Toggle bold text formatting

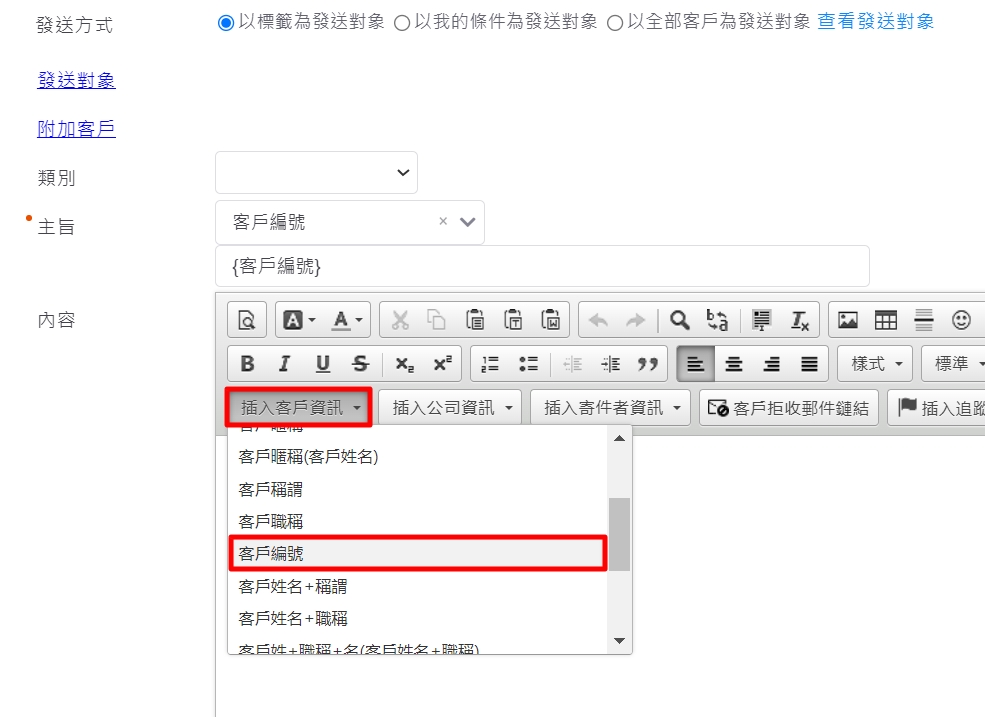click(x=248, y=364)
